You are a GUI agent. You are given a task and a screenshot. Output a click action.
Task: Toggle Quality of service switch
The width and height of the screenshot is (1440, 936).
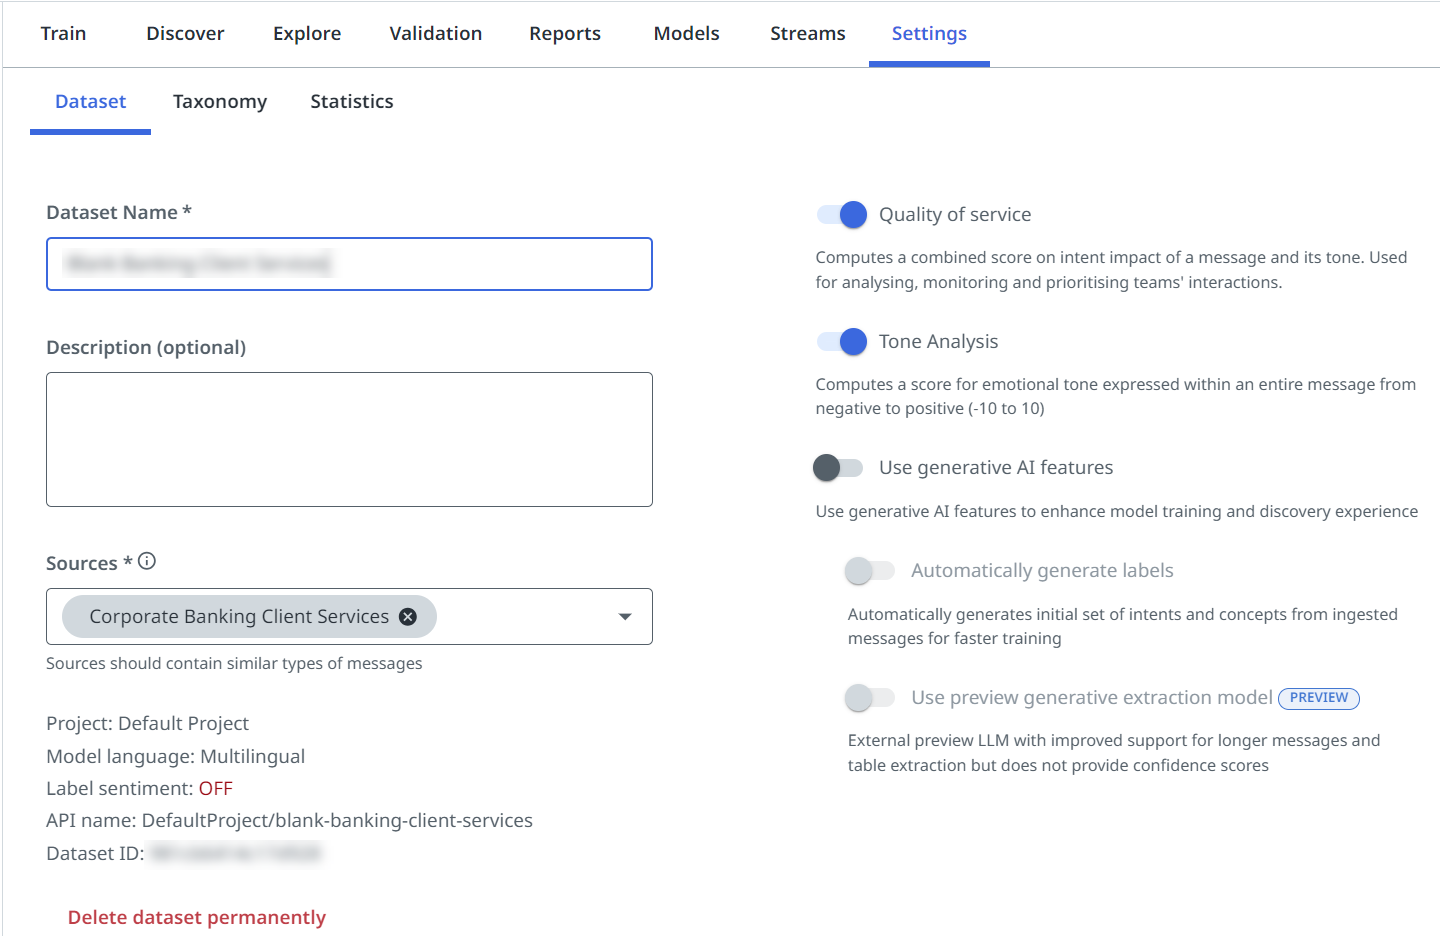click(x=841, y=215)
